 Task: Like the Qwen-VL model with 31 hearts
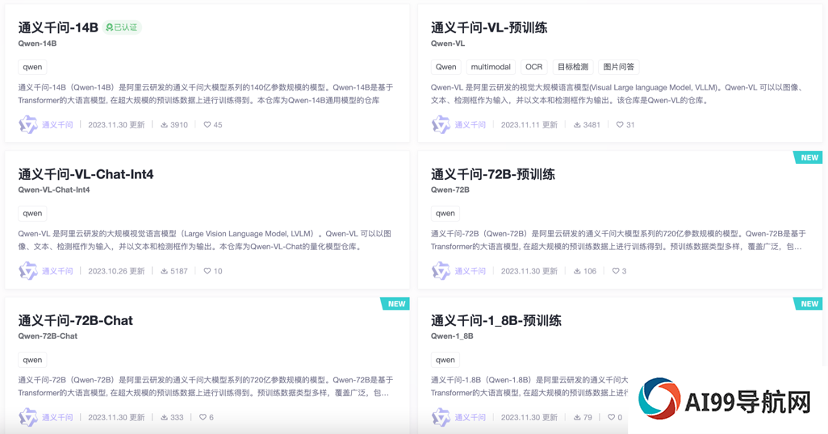tap(619, 125)
